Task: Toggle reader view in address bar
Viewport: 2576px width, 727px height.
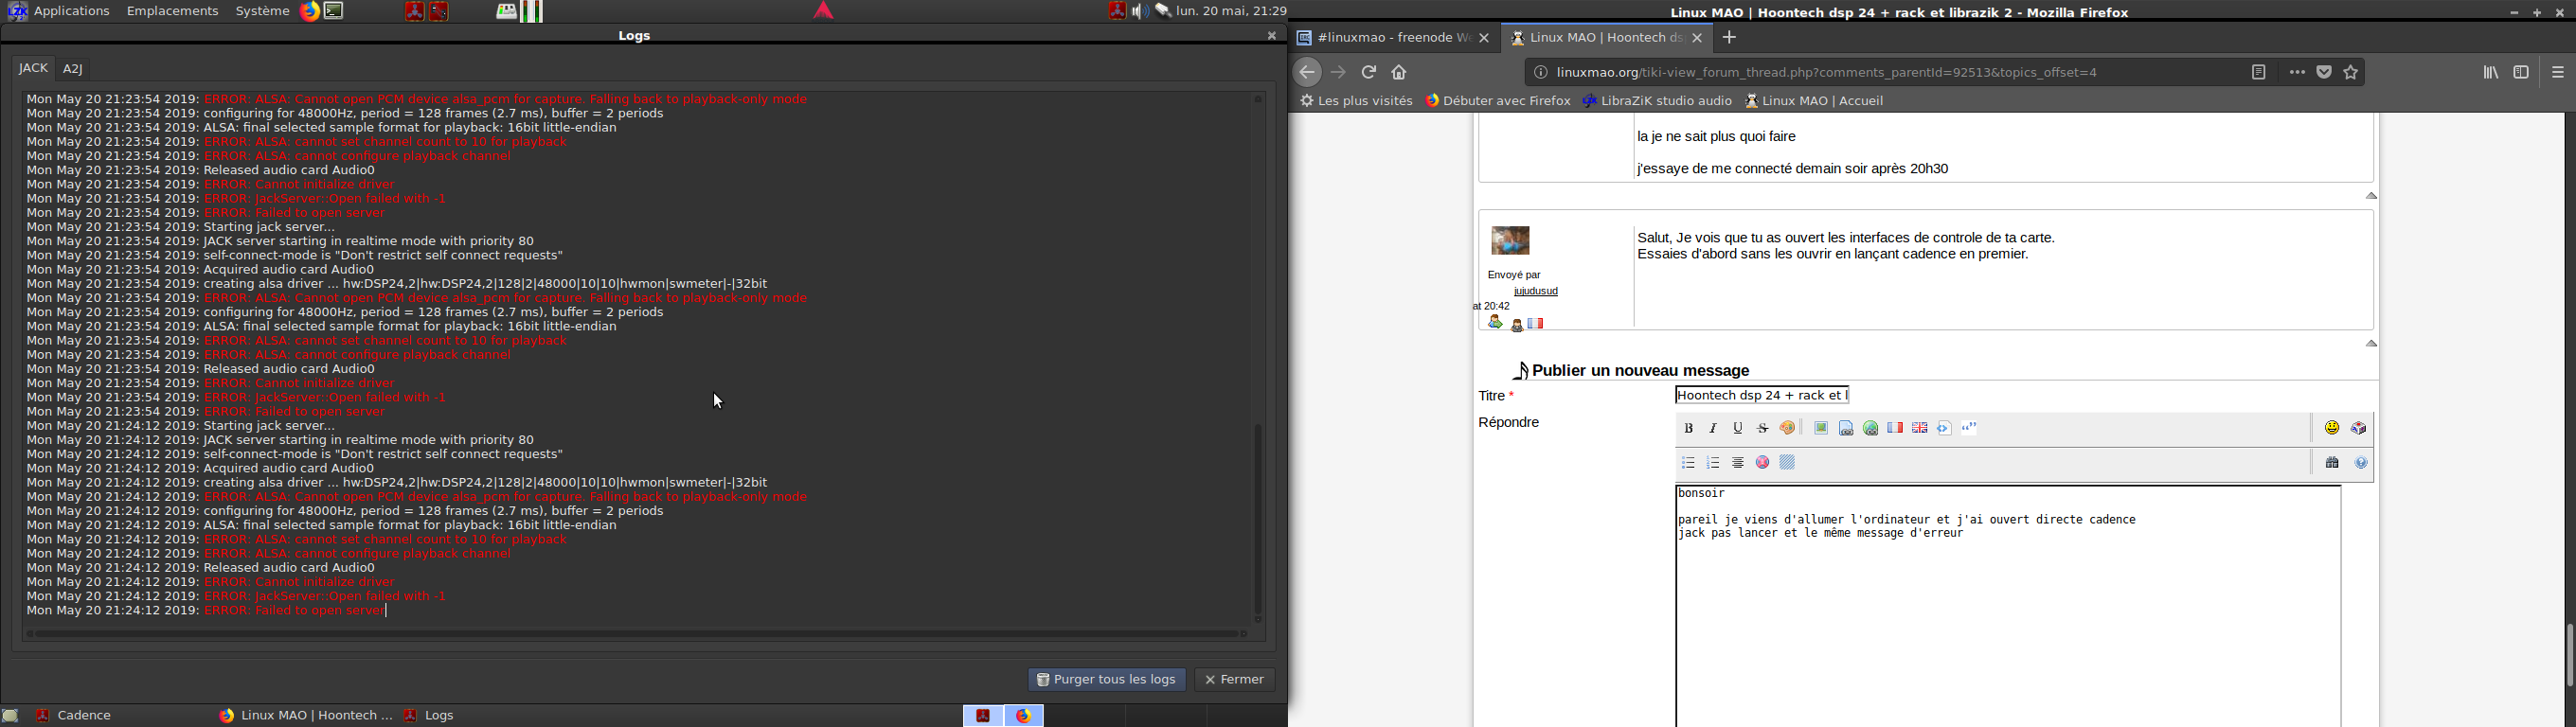Action: (x=2259, y=72)
